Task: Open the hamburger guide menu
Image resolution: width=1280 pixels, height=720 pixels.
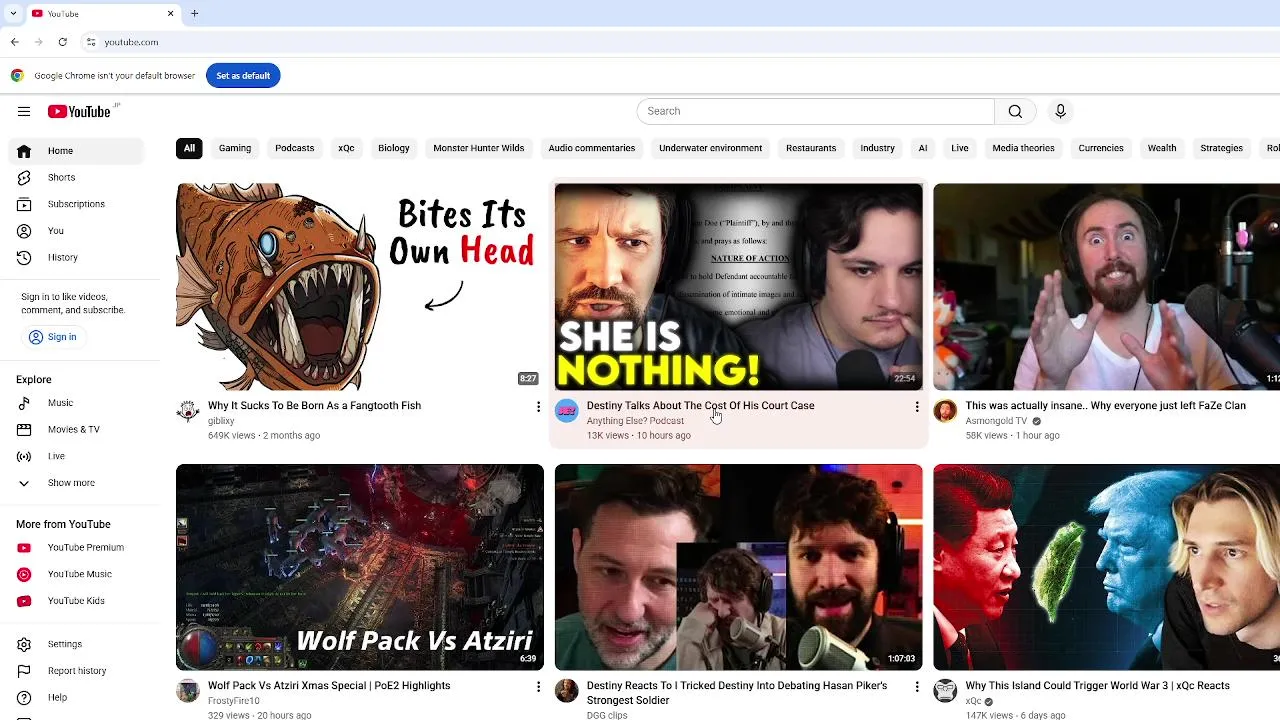Action: pyautogui.click(x=24, y=112)
